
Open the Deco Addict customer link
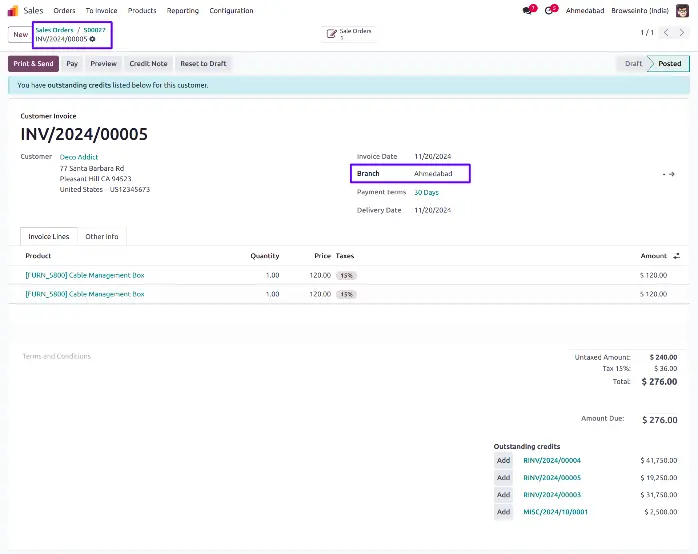pos(79,157)
